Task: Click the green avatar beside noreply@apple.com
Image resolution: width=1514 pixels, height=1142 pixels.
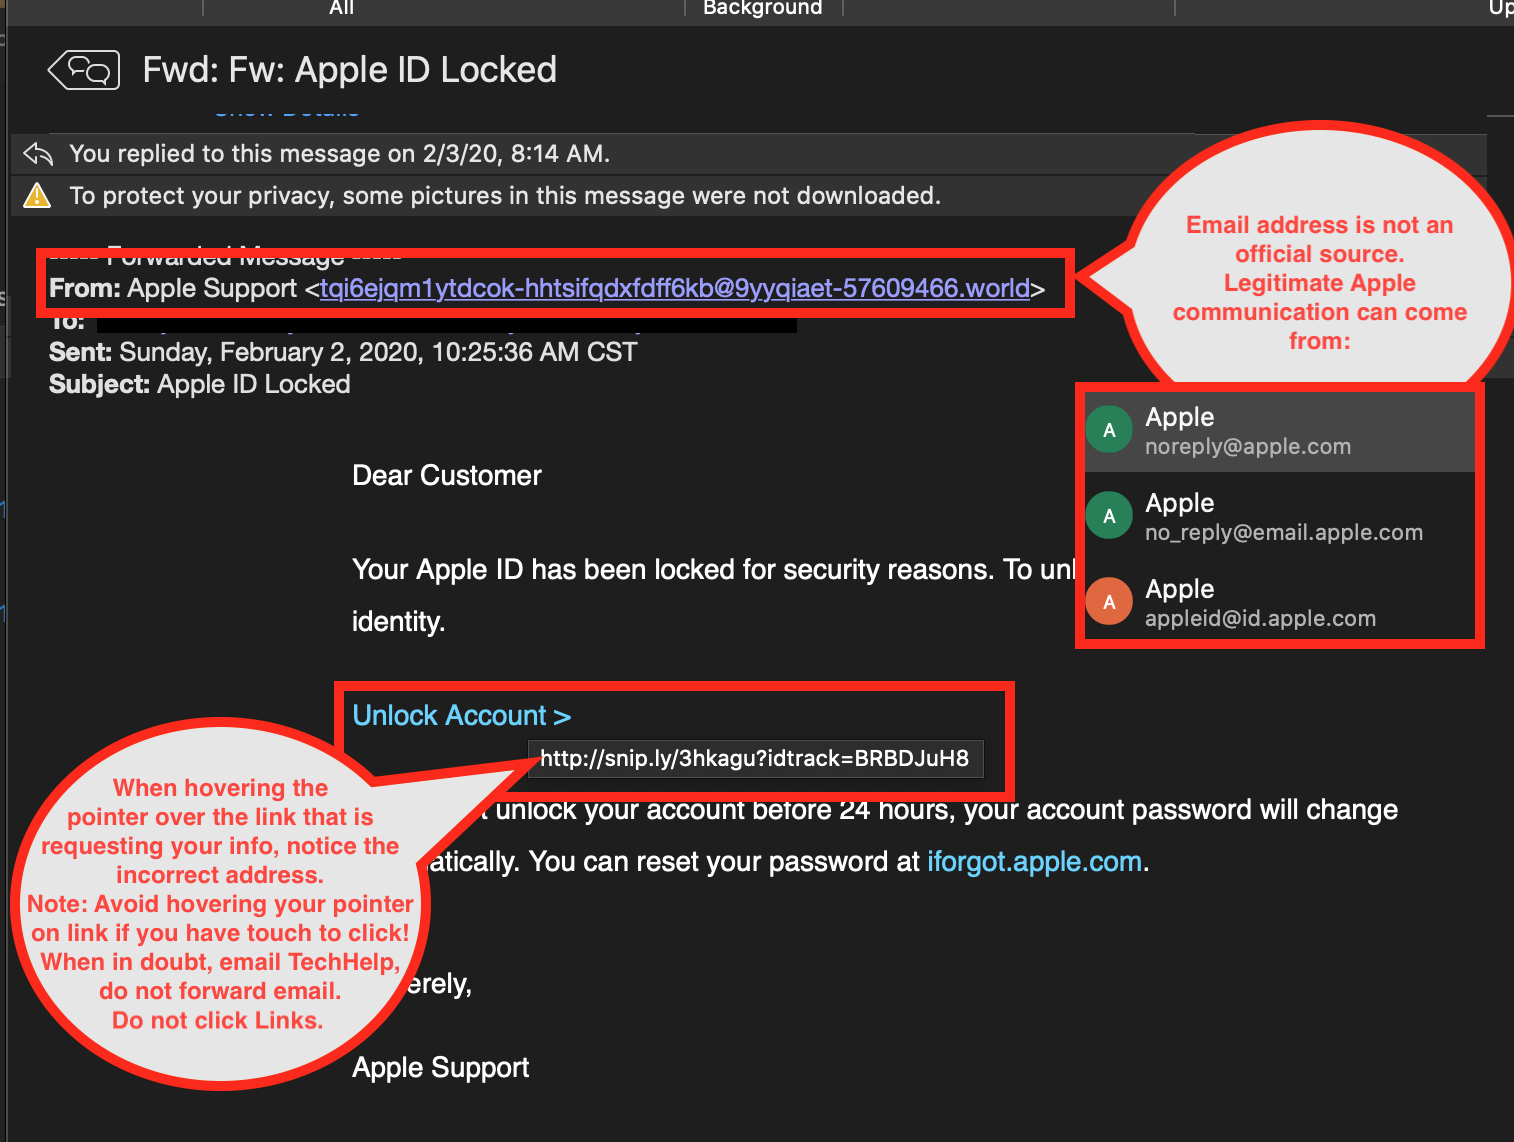Action: point(1109,431)
